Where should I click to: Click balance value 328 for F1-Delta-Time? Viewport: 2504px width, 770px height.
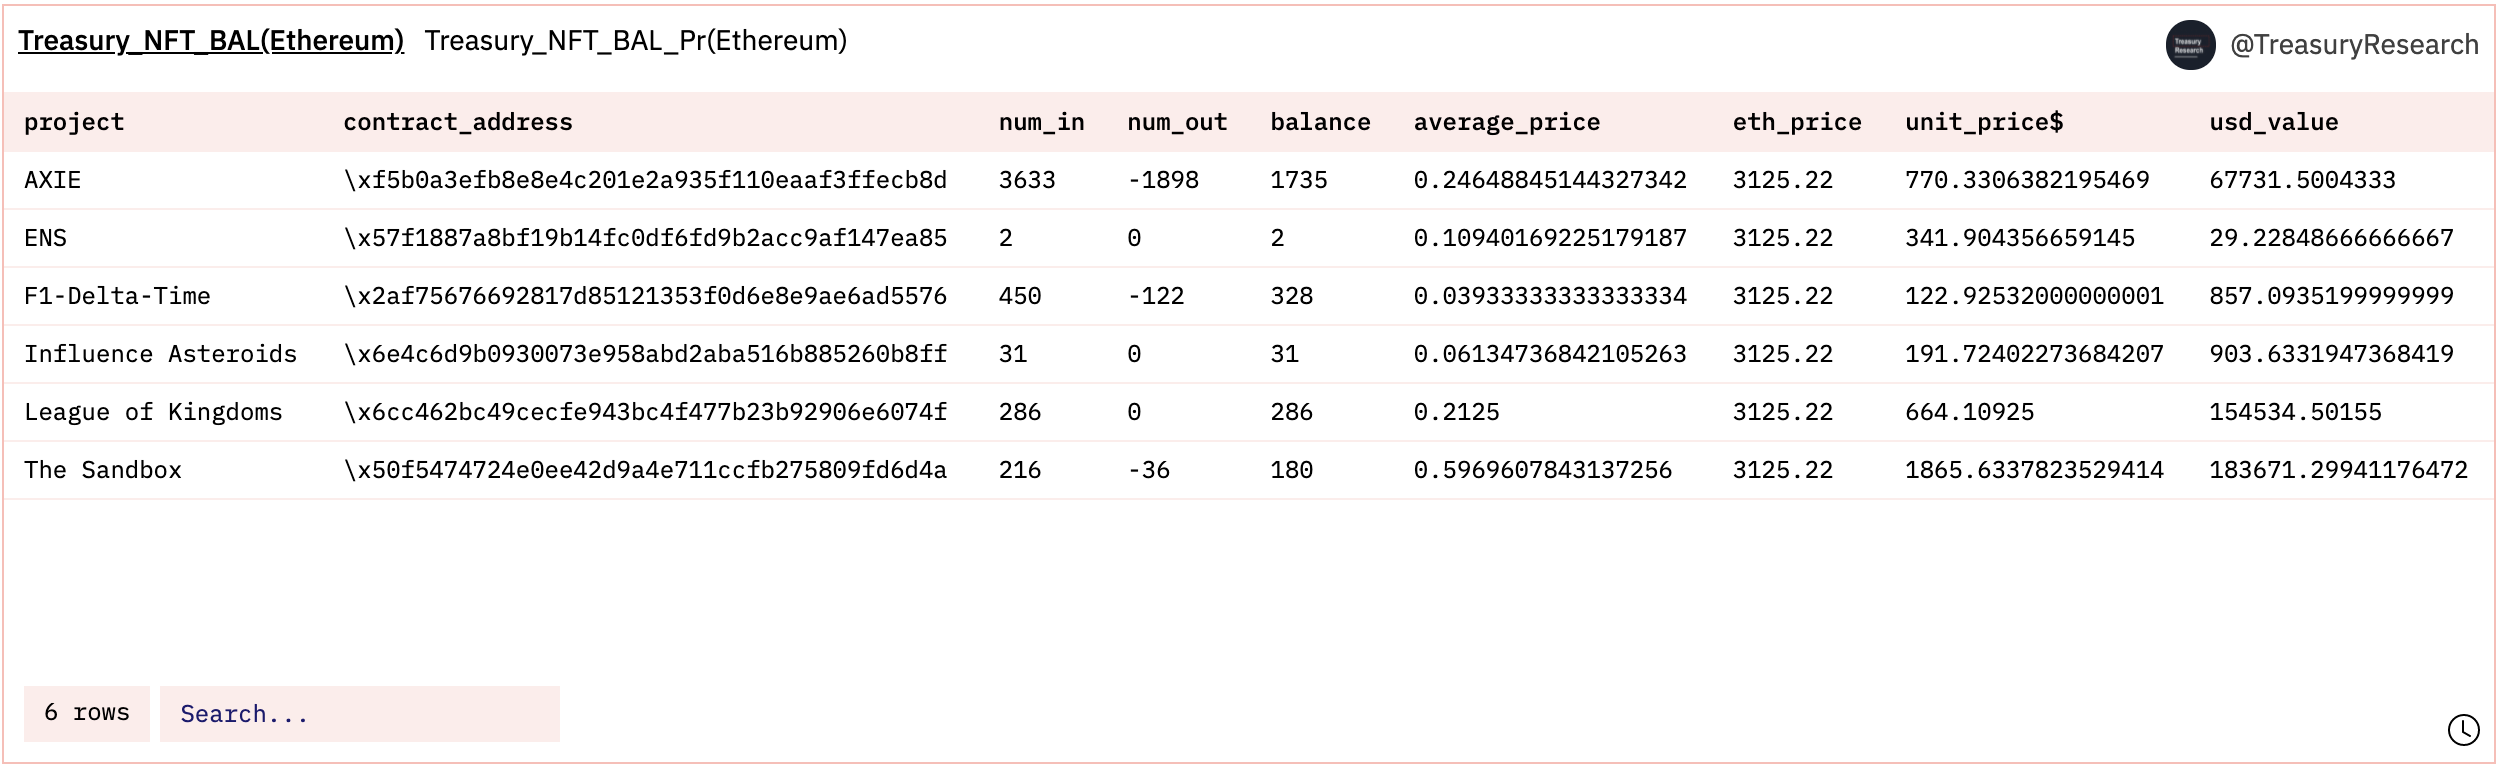(x=1292, y=296)
